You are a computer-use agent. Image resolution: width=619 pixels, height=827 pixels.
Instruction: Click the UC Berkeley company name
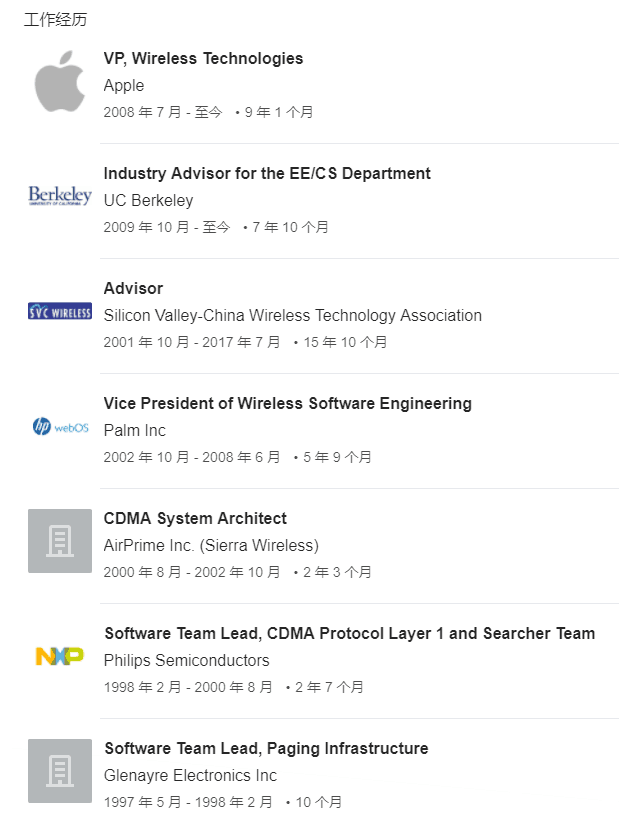(149, 200)
